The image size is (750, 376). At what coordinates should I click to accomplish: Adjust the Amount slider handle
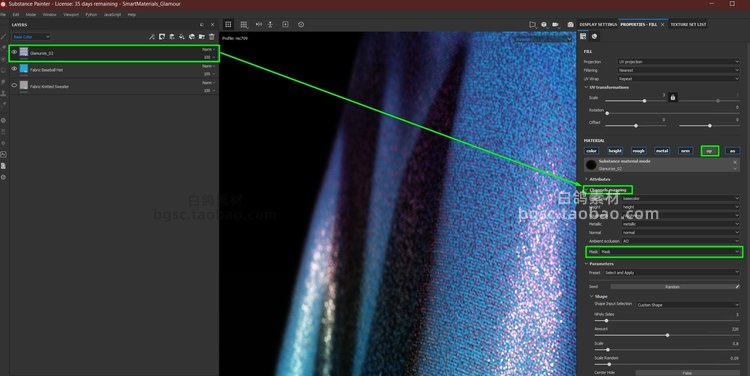[667, 335]
